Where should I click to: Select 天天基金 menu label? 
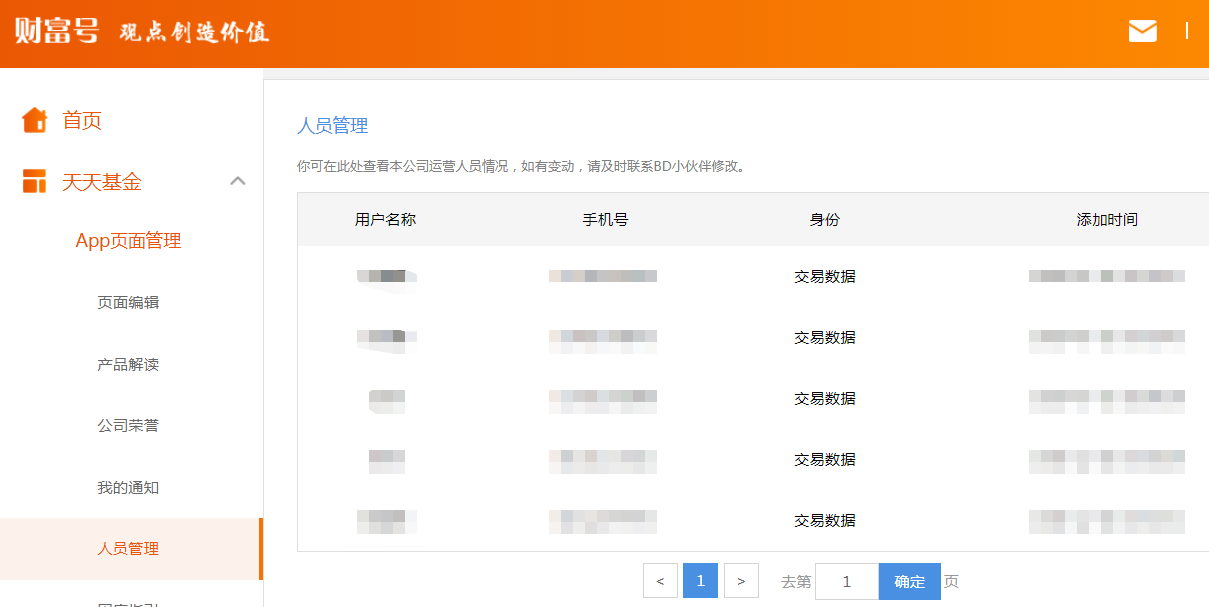(x=102, y=182)
